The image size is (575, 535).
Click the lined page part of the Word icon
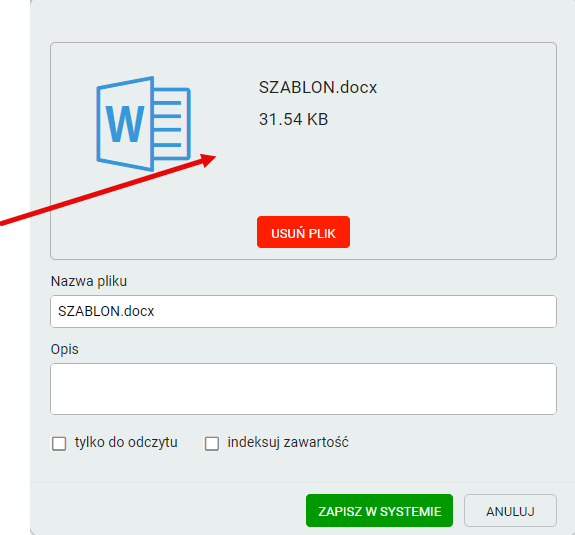(x=172, y=124)
